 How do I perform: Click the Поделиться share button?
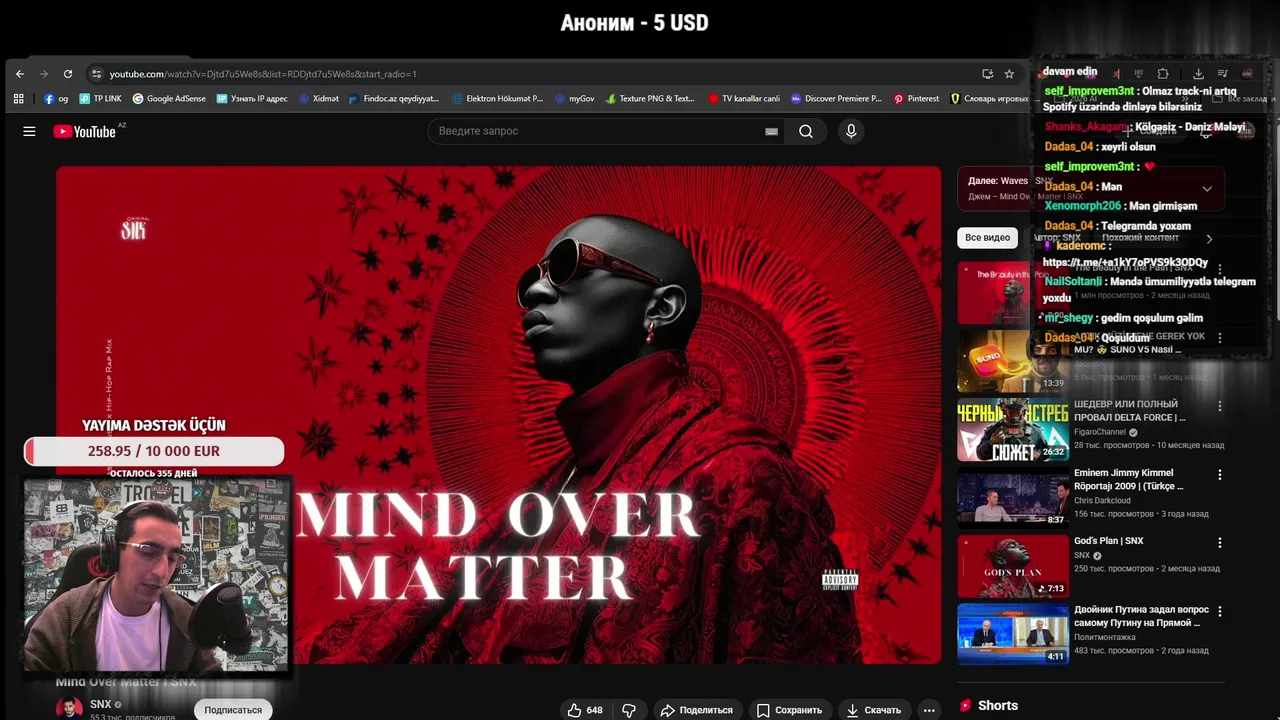697,710
